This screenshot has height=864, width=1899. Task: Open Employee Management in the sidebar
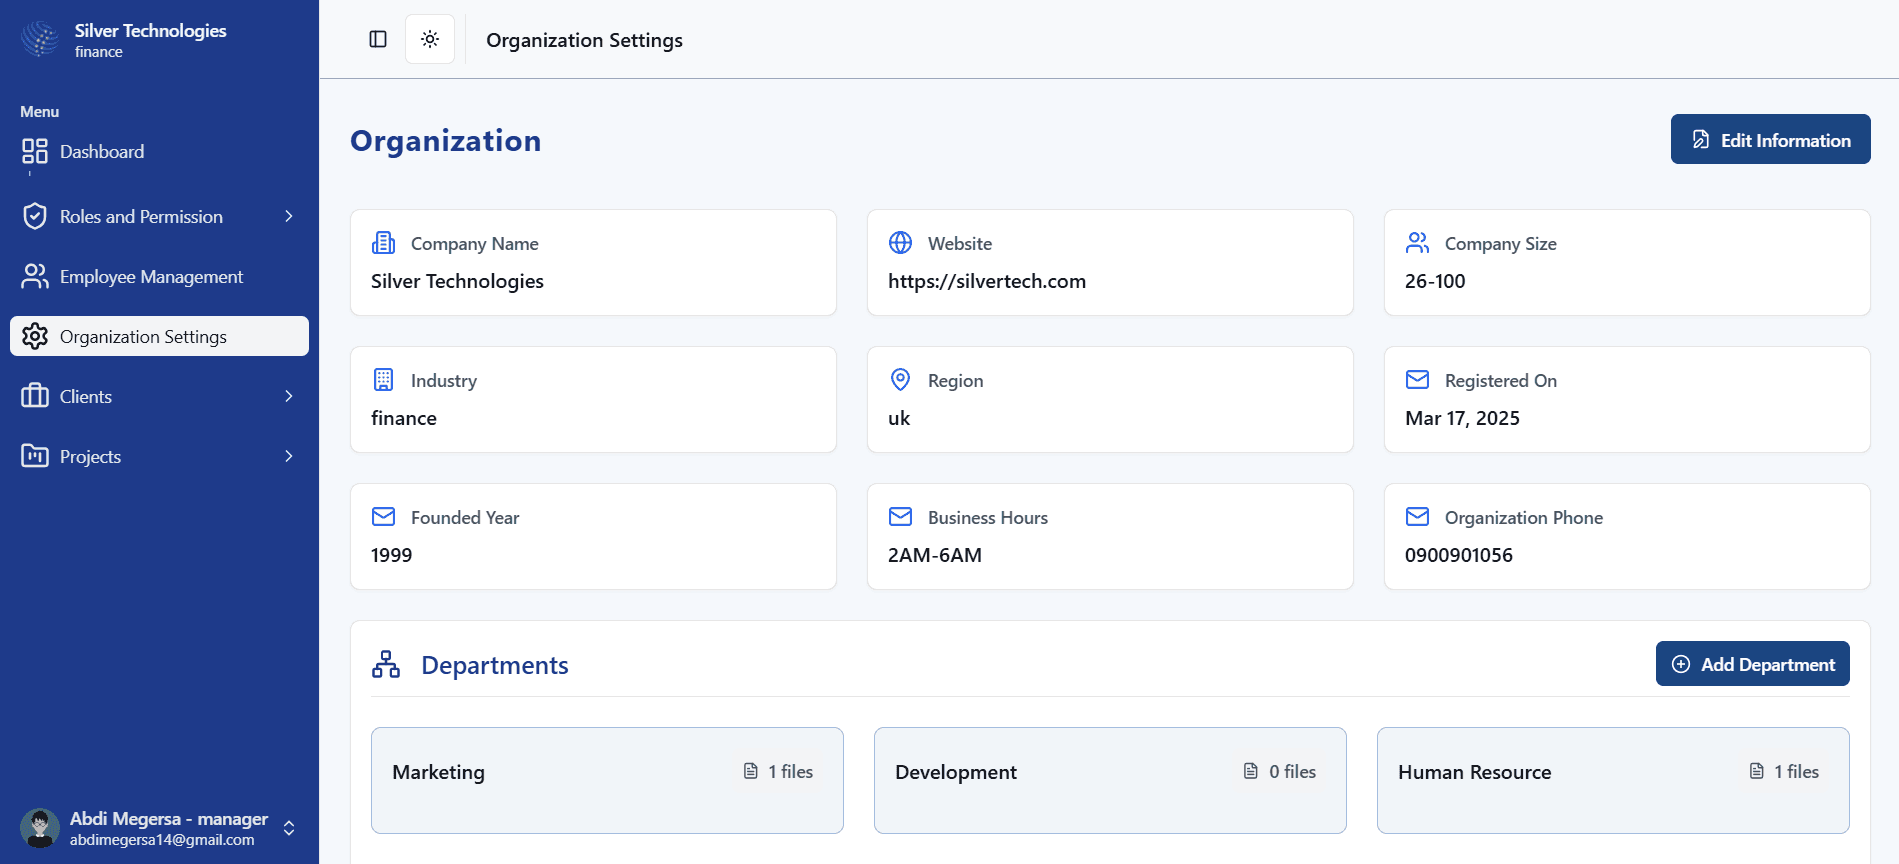[151, 277]
